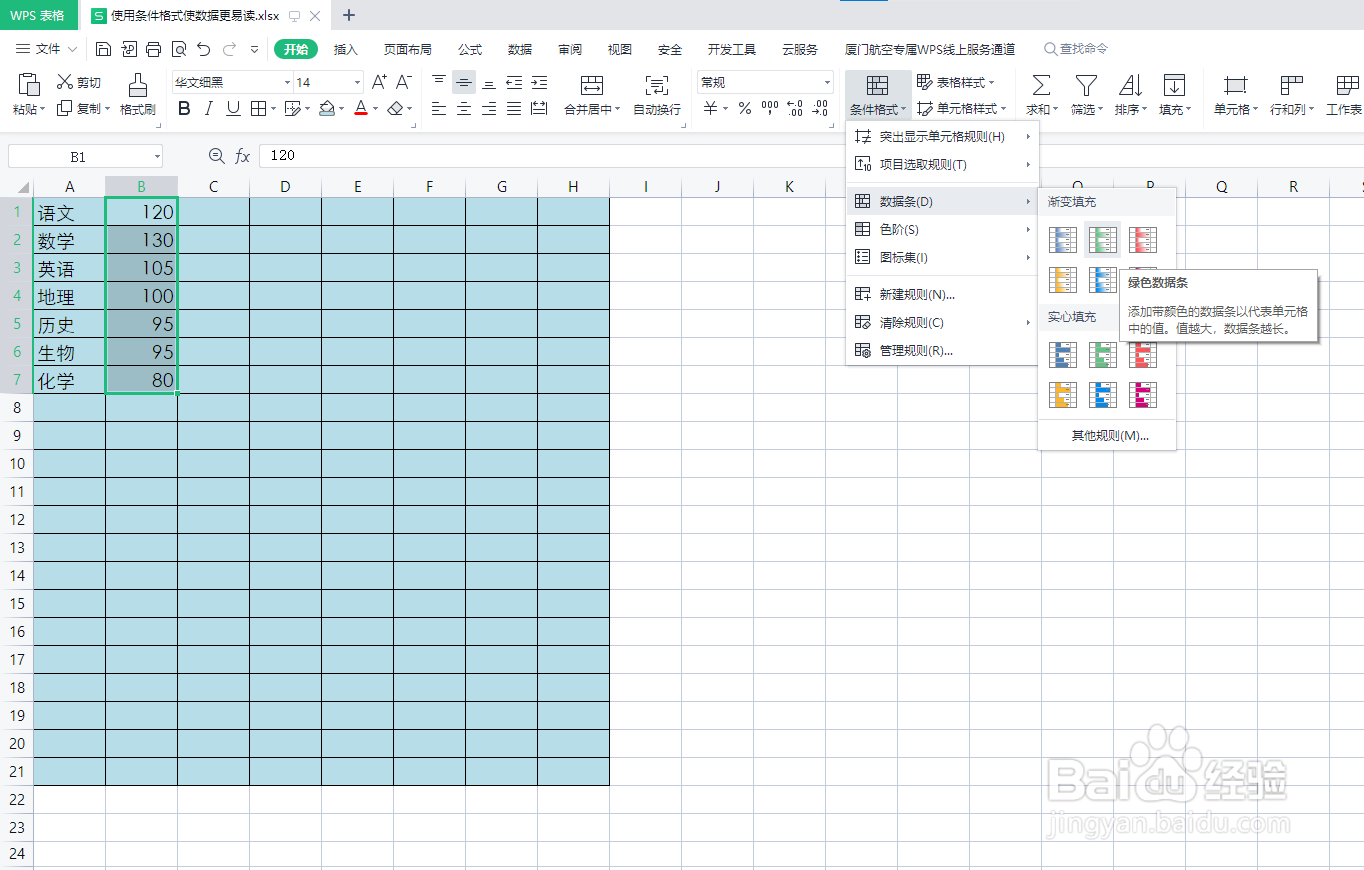Screen dimensions: 1364x870
Task: Click the Paste (粘贴) clipboard icon
Action: click(x=29, y=85)
